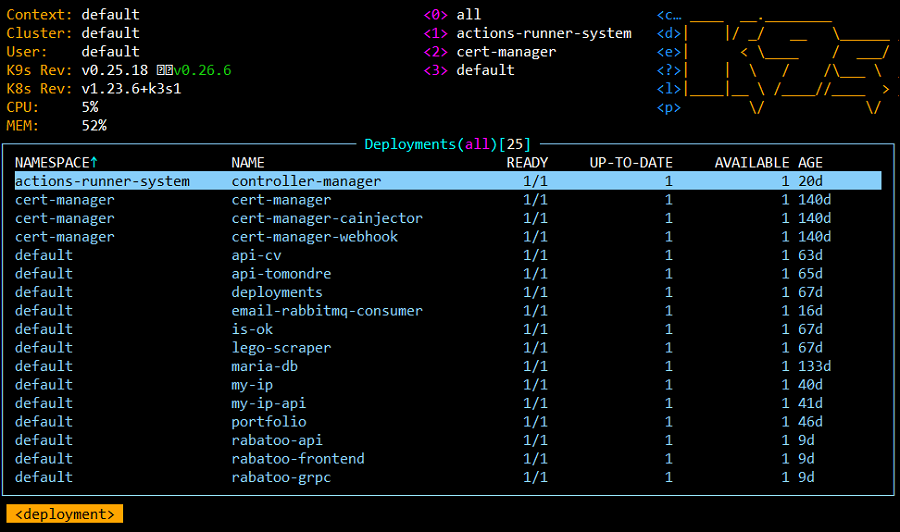Select the rabatoo-grpc deployment
Viewport: 900px width, 532px height.
pyautogui.click(x=448, y=477)
